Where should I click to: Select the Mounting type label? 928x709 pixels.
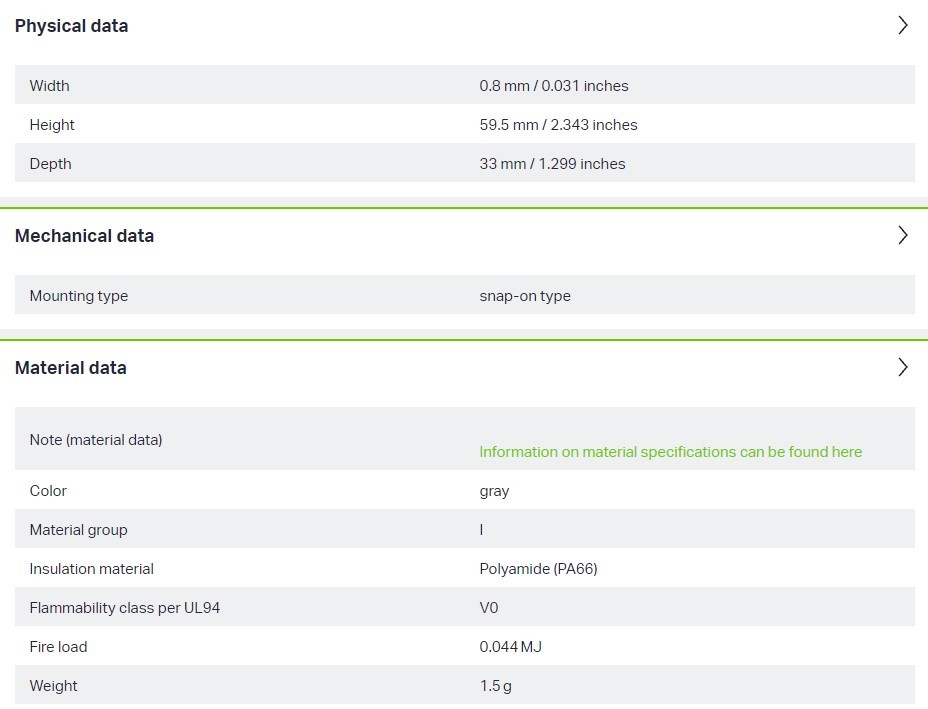[79, 296]
